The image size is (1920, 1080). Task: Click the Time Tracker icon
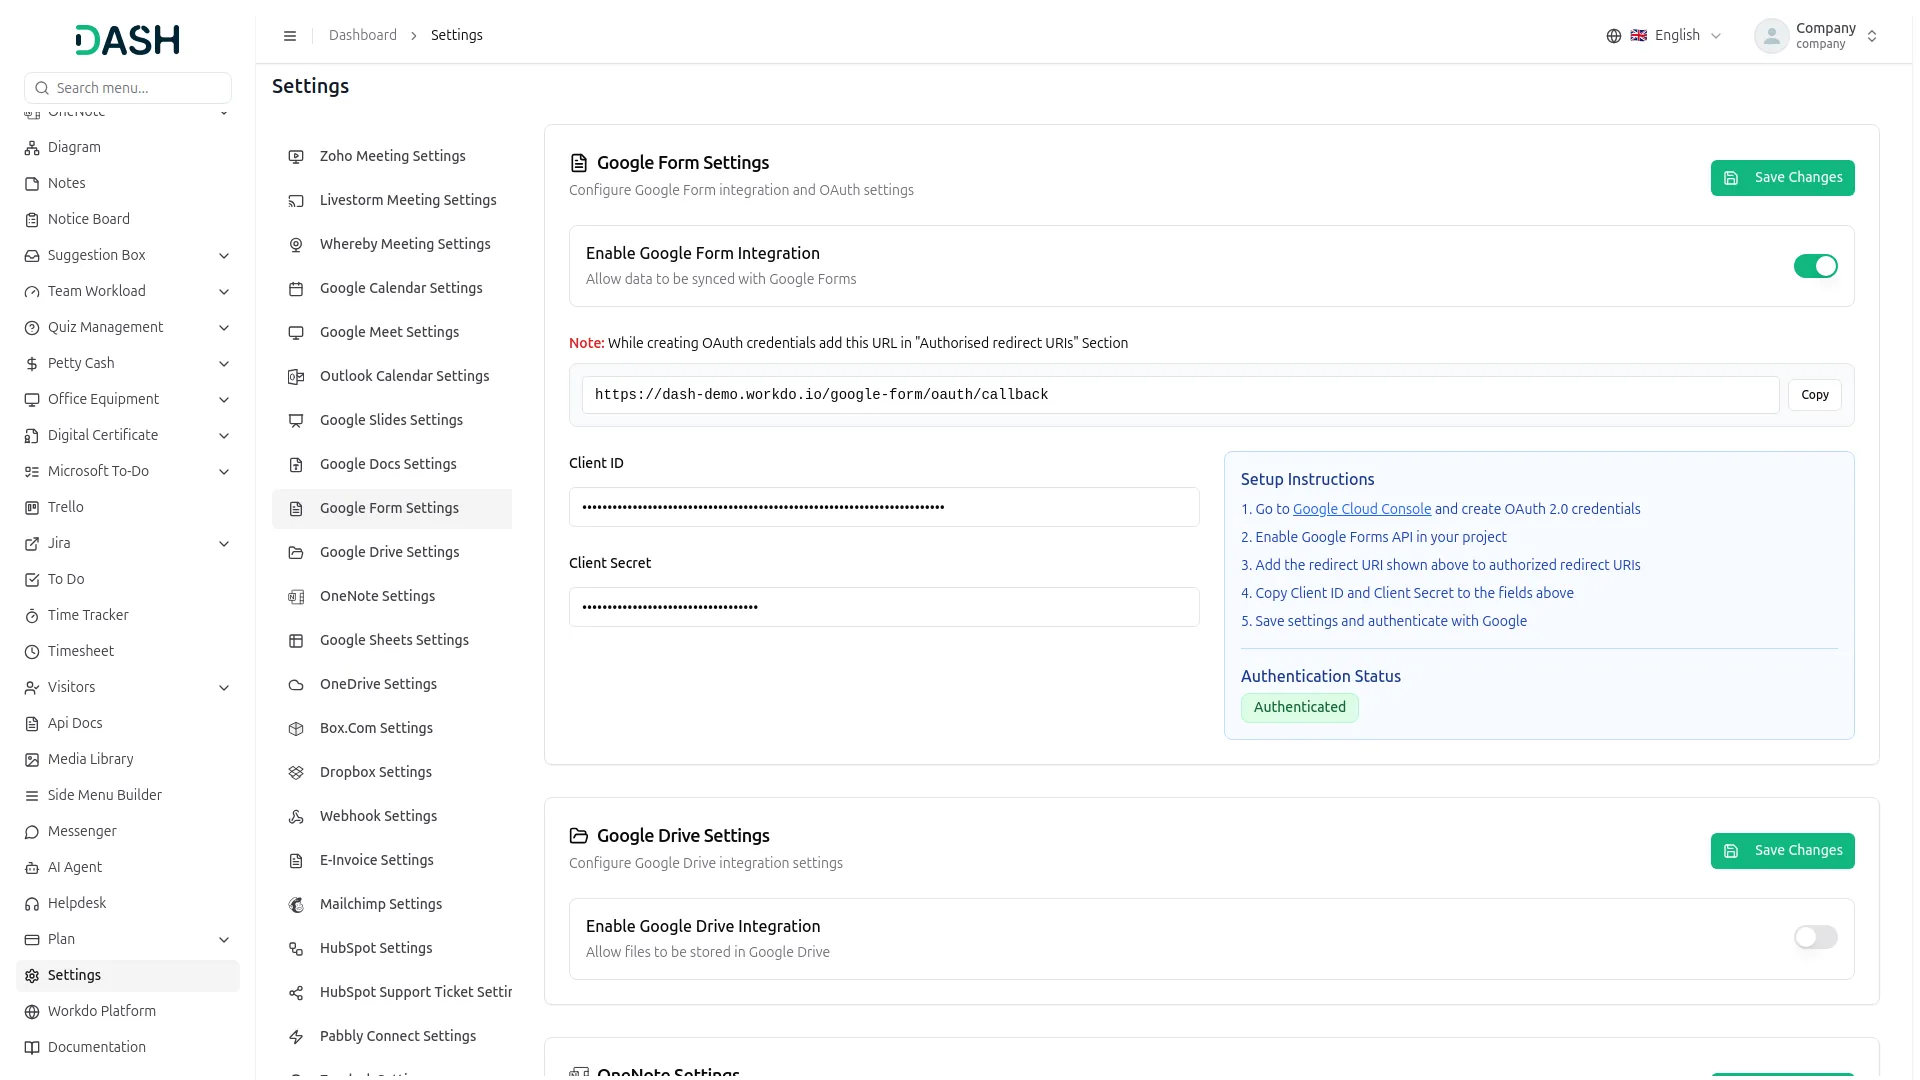(x=32, y=616)
